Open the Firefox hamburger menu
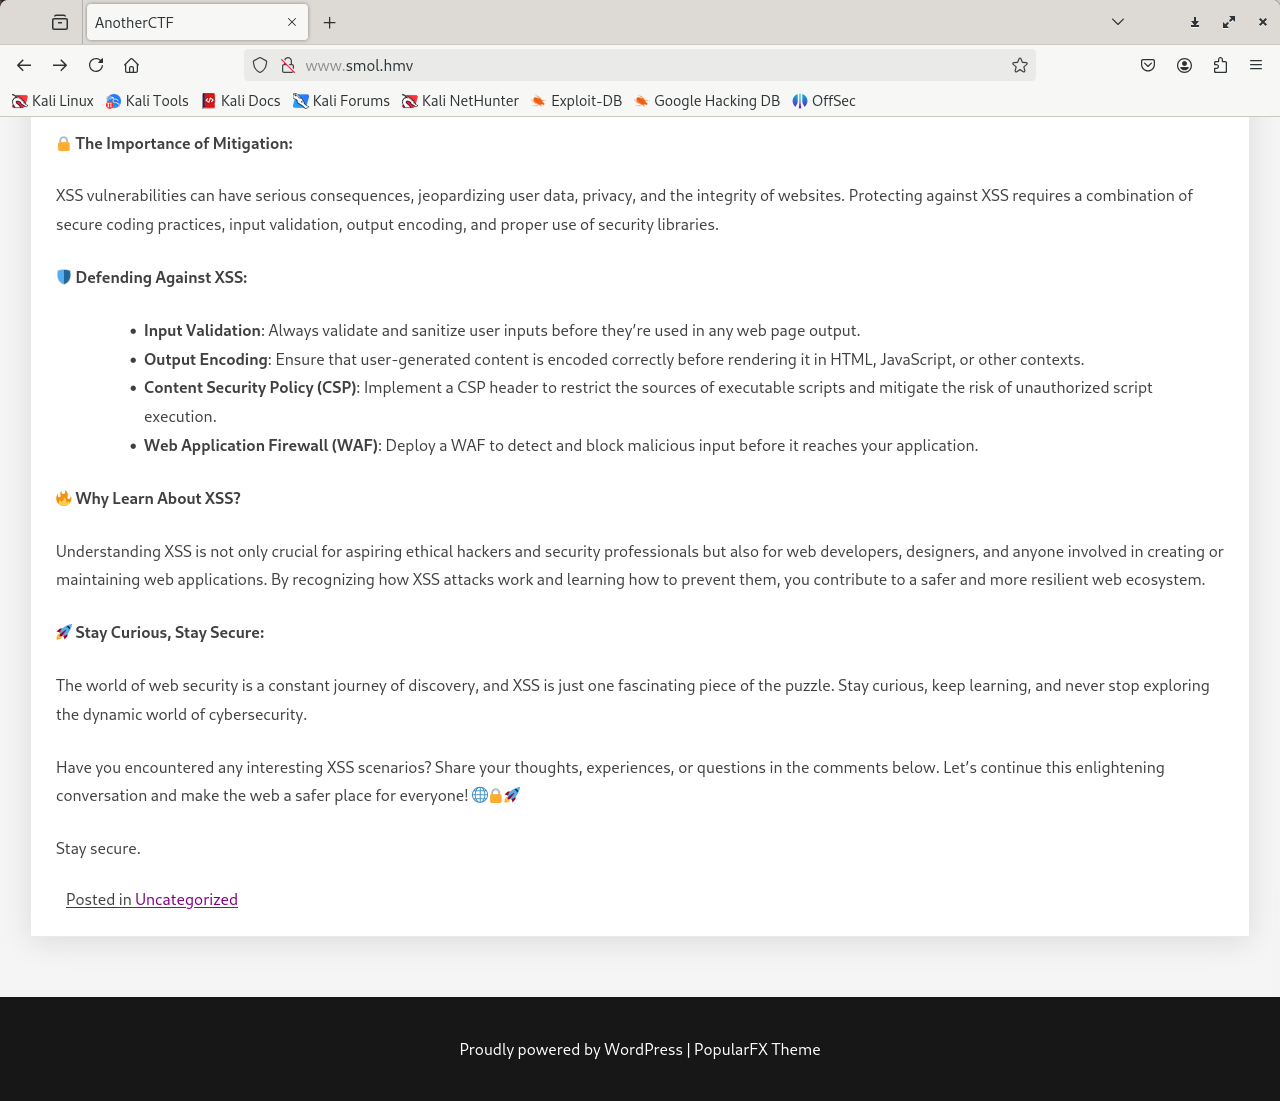The image size is (1280, 1101). point(1256,65)
